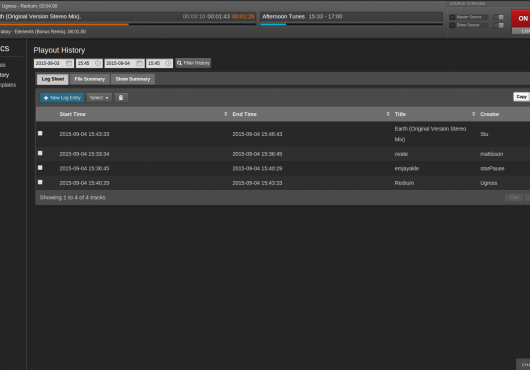Click start time '2015-09-04 15:33:34'

coord(85,154)
